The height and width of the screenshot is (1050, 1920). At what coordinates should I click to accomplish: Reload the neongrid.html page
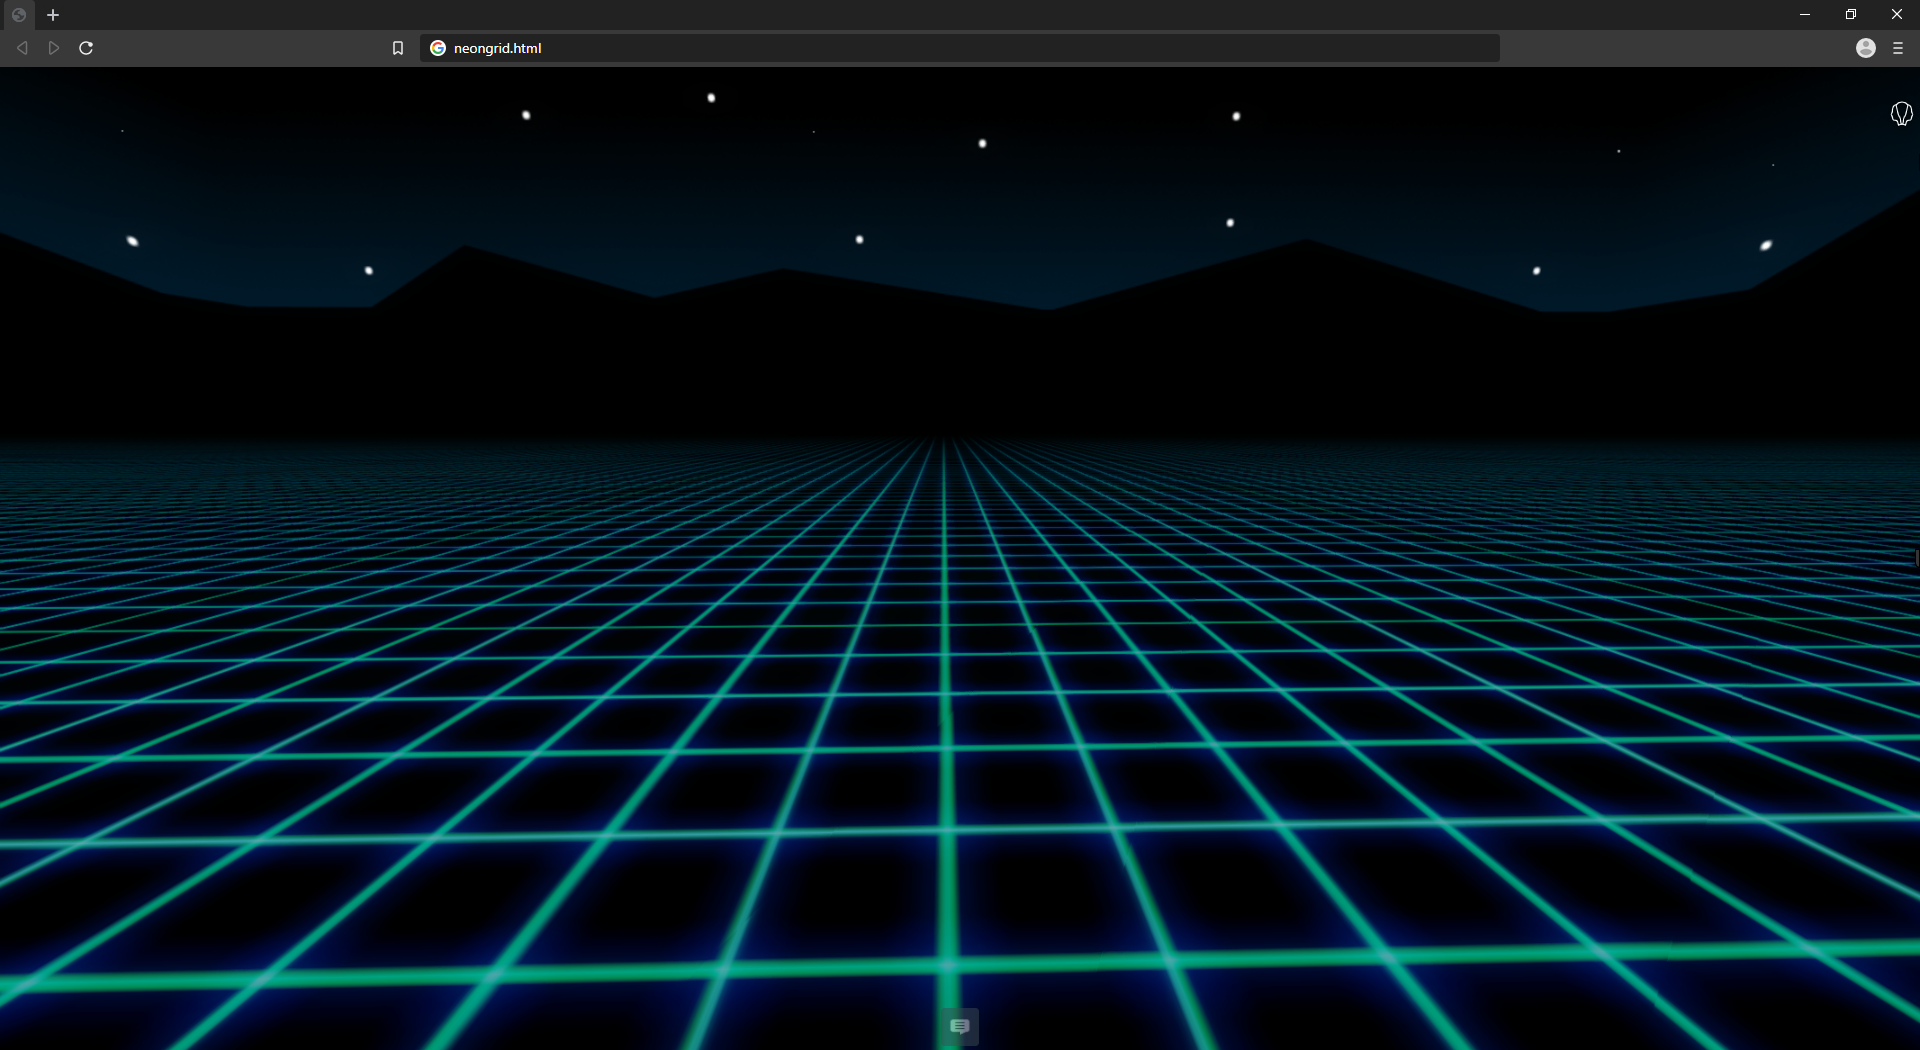coord(86,48)
